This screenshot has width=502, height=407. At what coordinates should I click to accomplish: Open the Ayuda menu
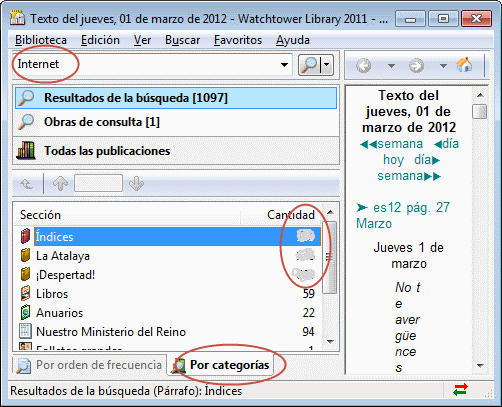(293, 40)
